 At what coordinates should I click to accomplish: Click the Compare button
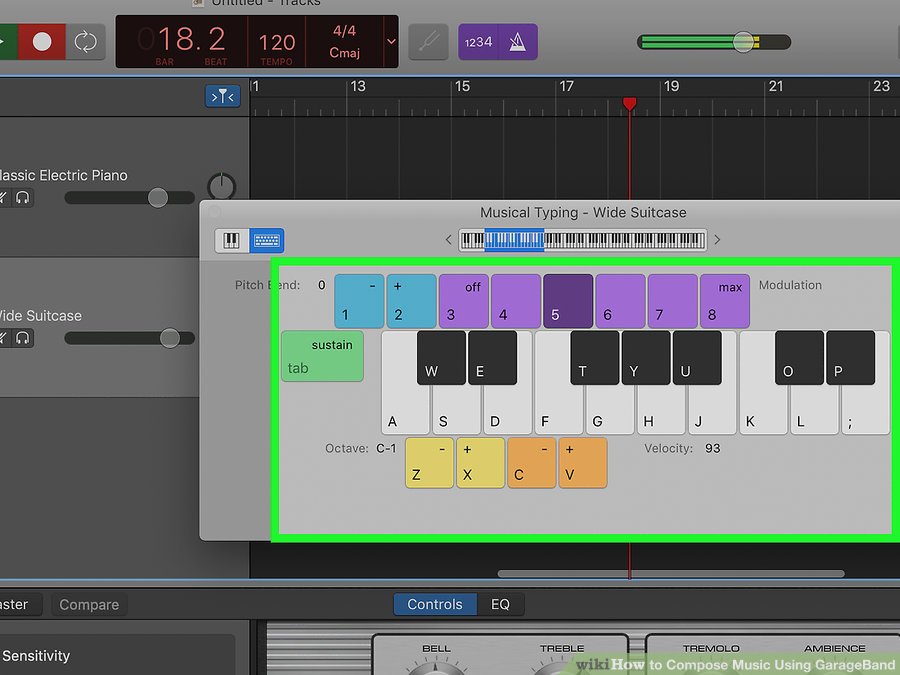pyautogui.click(x=89, y=604)
